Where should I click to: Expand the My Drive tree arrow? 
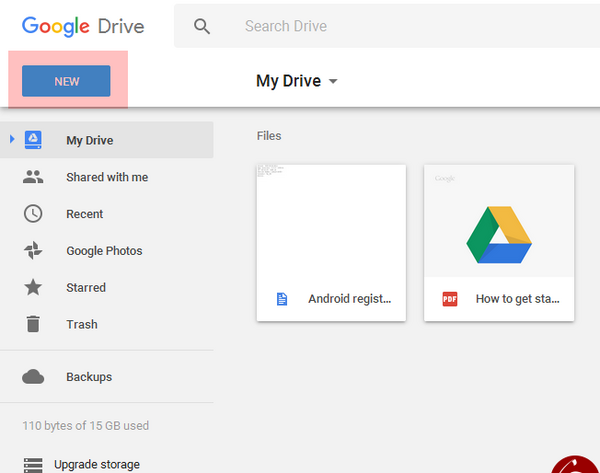12,139
